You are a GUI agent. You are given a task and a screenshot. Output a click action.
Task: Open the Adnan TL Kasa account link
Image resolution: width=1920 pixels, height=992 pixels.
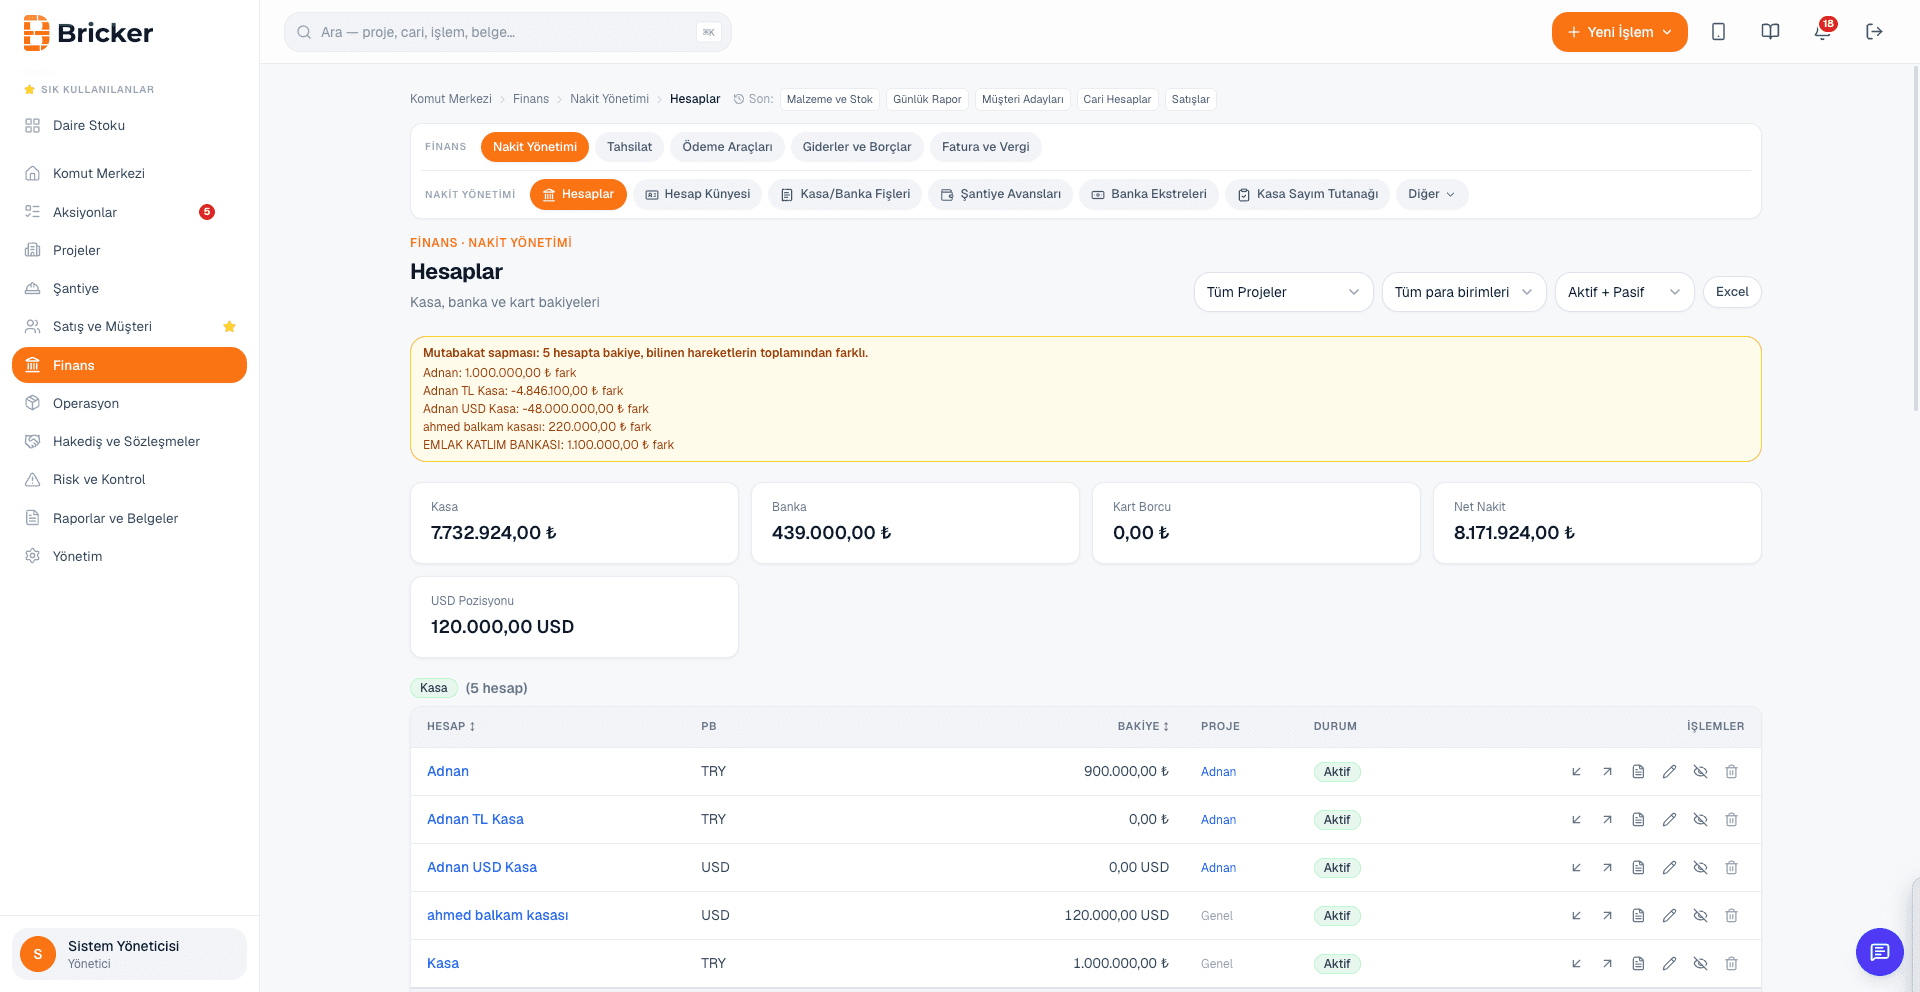click(x=475, y=820)
